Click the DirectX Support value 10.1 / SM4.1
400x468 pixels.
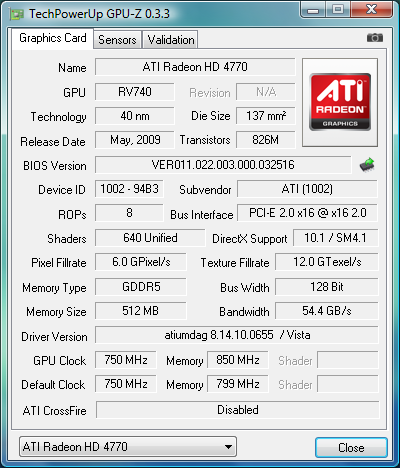(335, 238)
